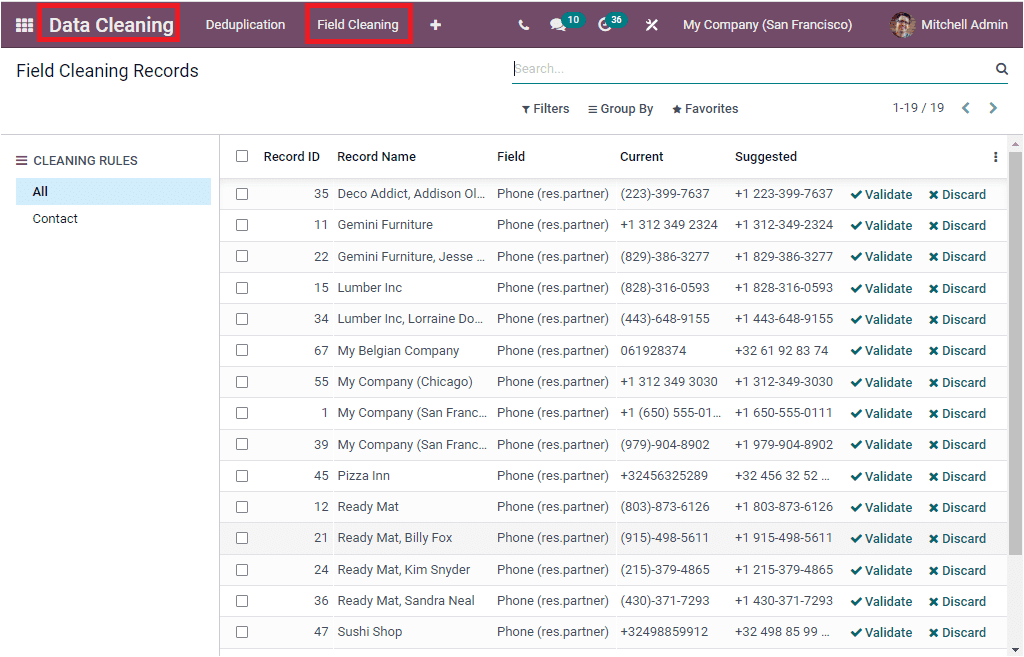Validate the Sushi Shop phone suggestion
The height and width of the screenshot is (657, 1024).
point(881,632)
